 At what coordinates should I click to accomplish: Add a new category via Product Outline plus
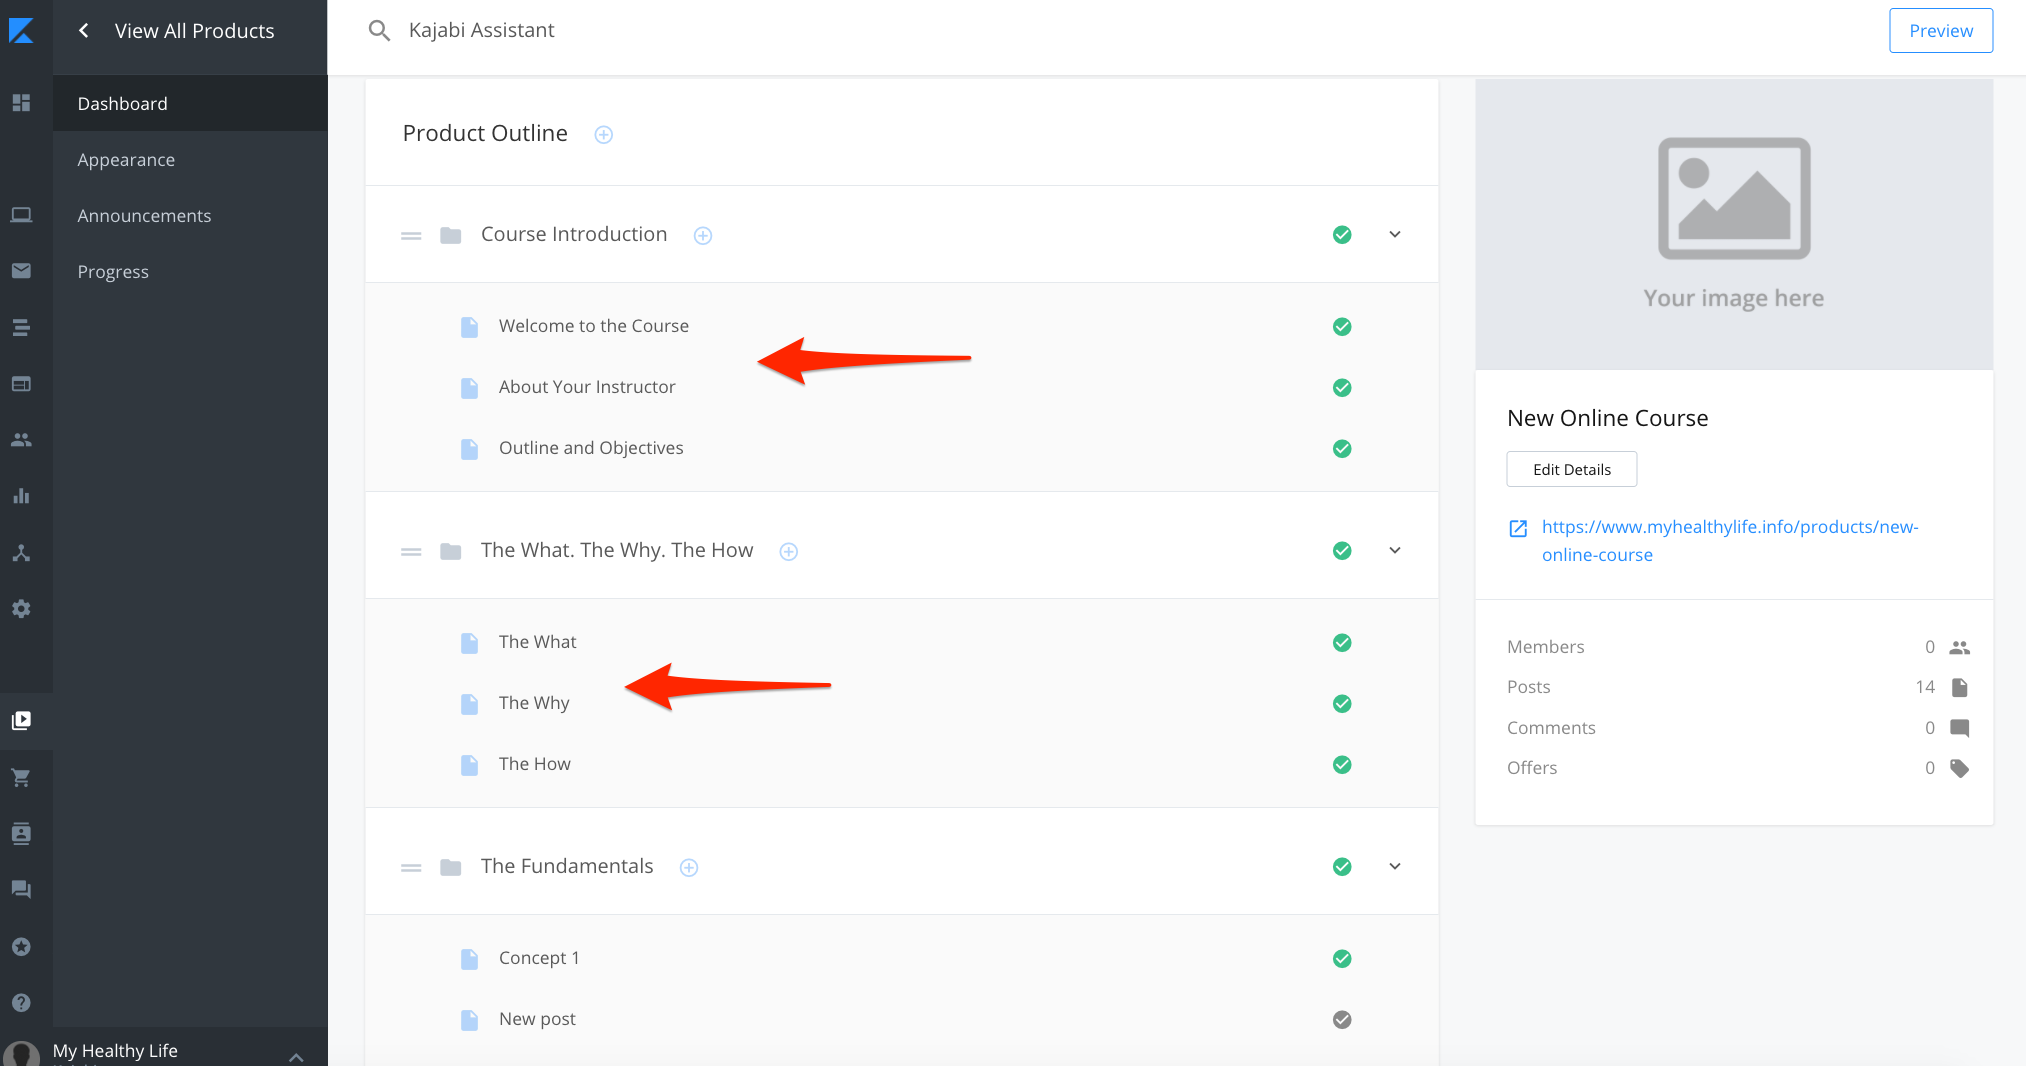click(603, 133)
